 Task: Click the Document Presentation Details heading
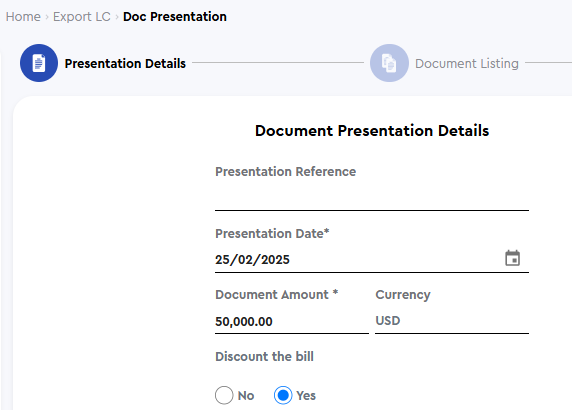(x=372, y=131)
